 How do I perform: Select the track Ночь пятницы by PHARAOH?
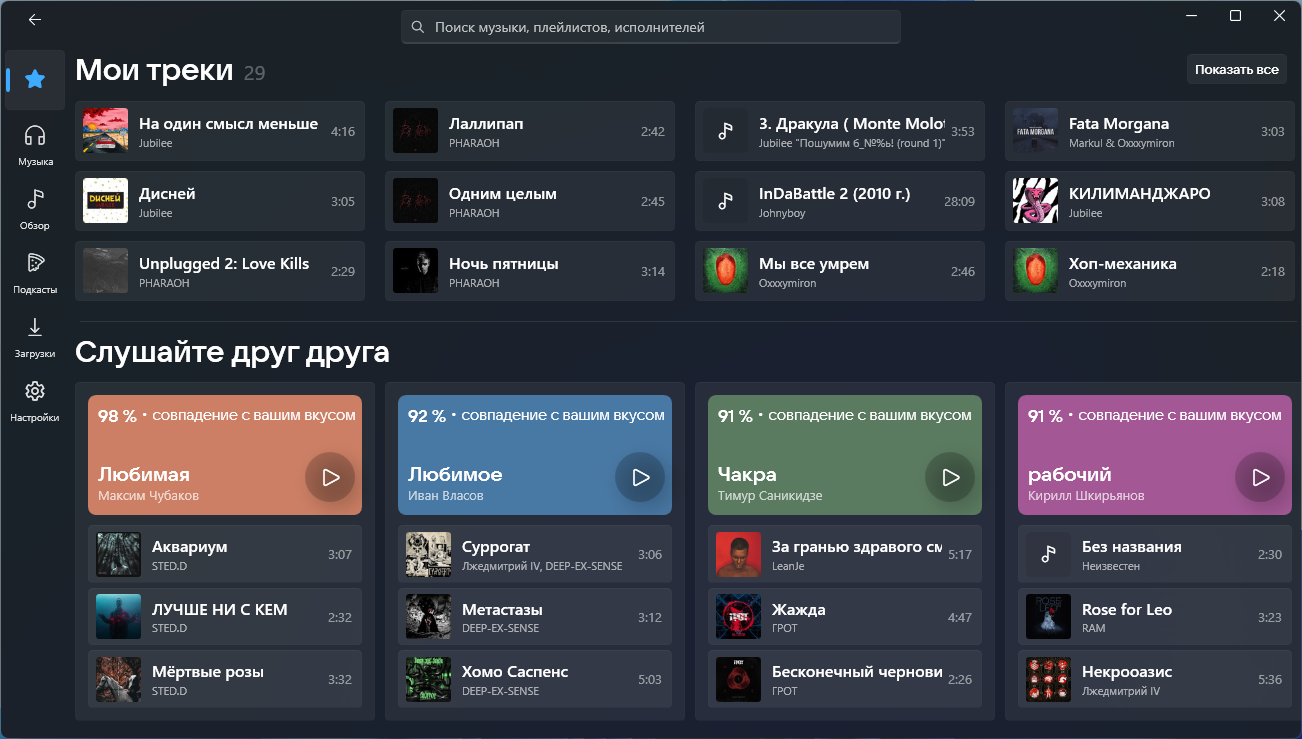pyautogui.click(x=530, y=271)
